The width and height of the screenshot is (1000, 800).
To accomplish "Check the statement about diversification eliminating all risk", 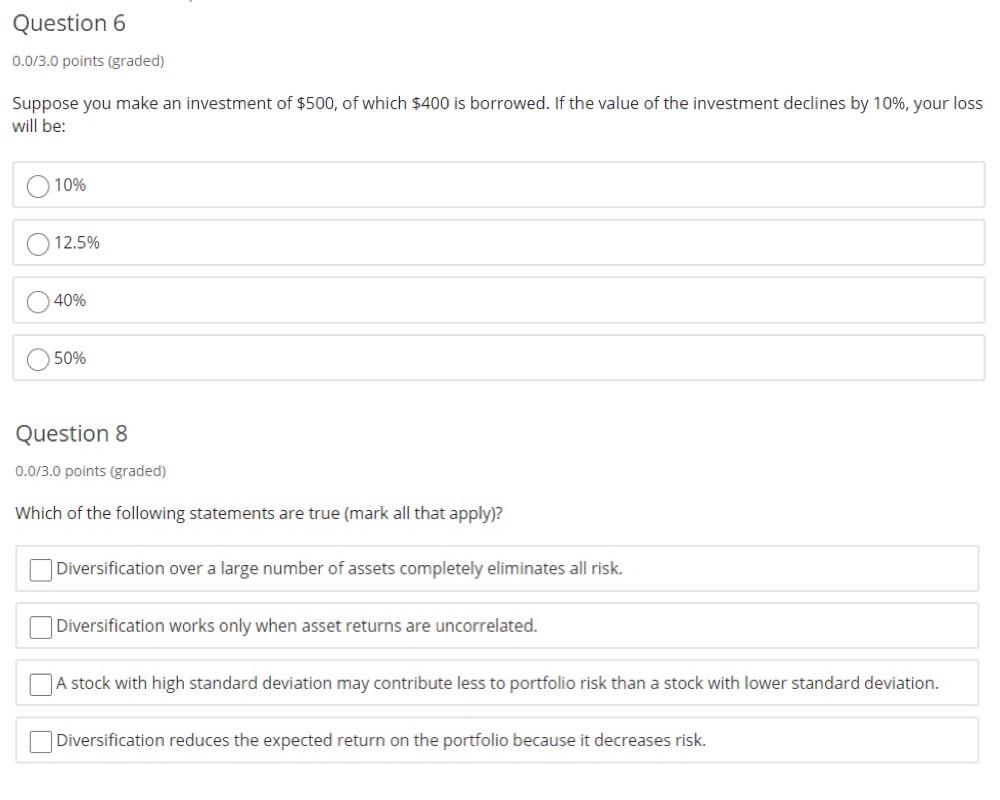I will click(40, 569).
